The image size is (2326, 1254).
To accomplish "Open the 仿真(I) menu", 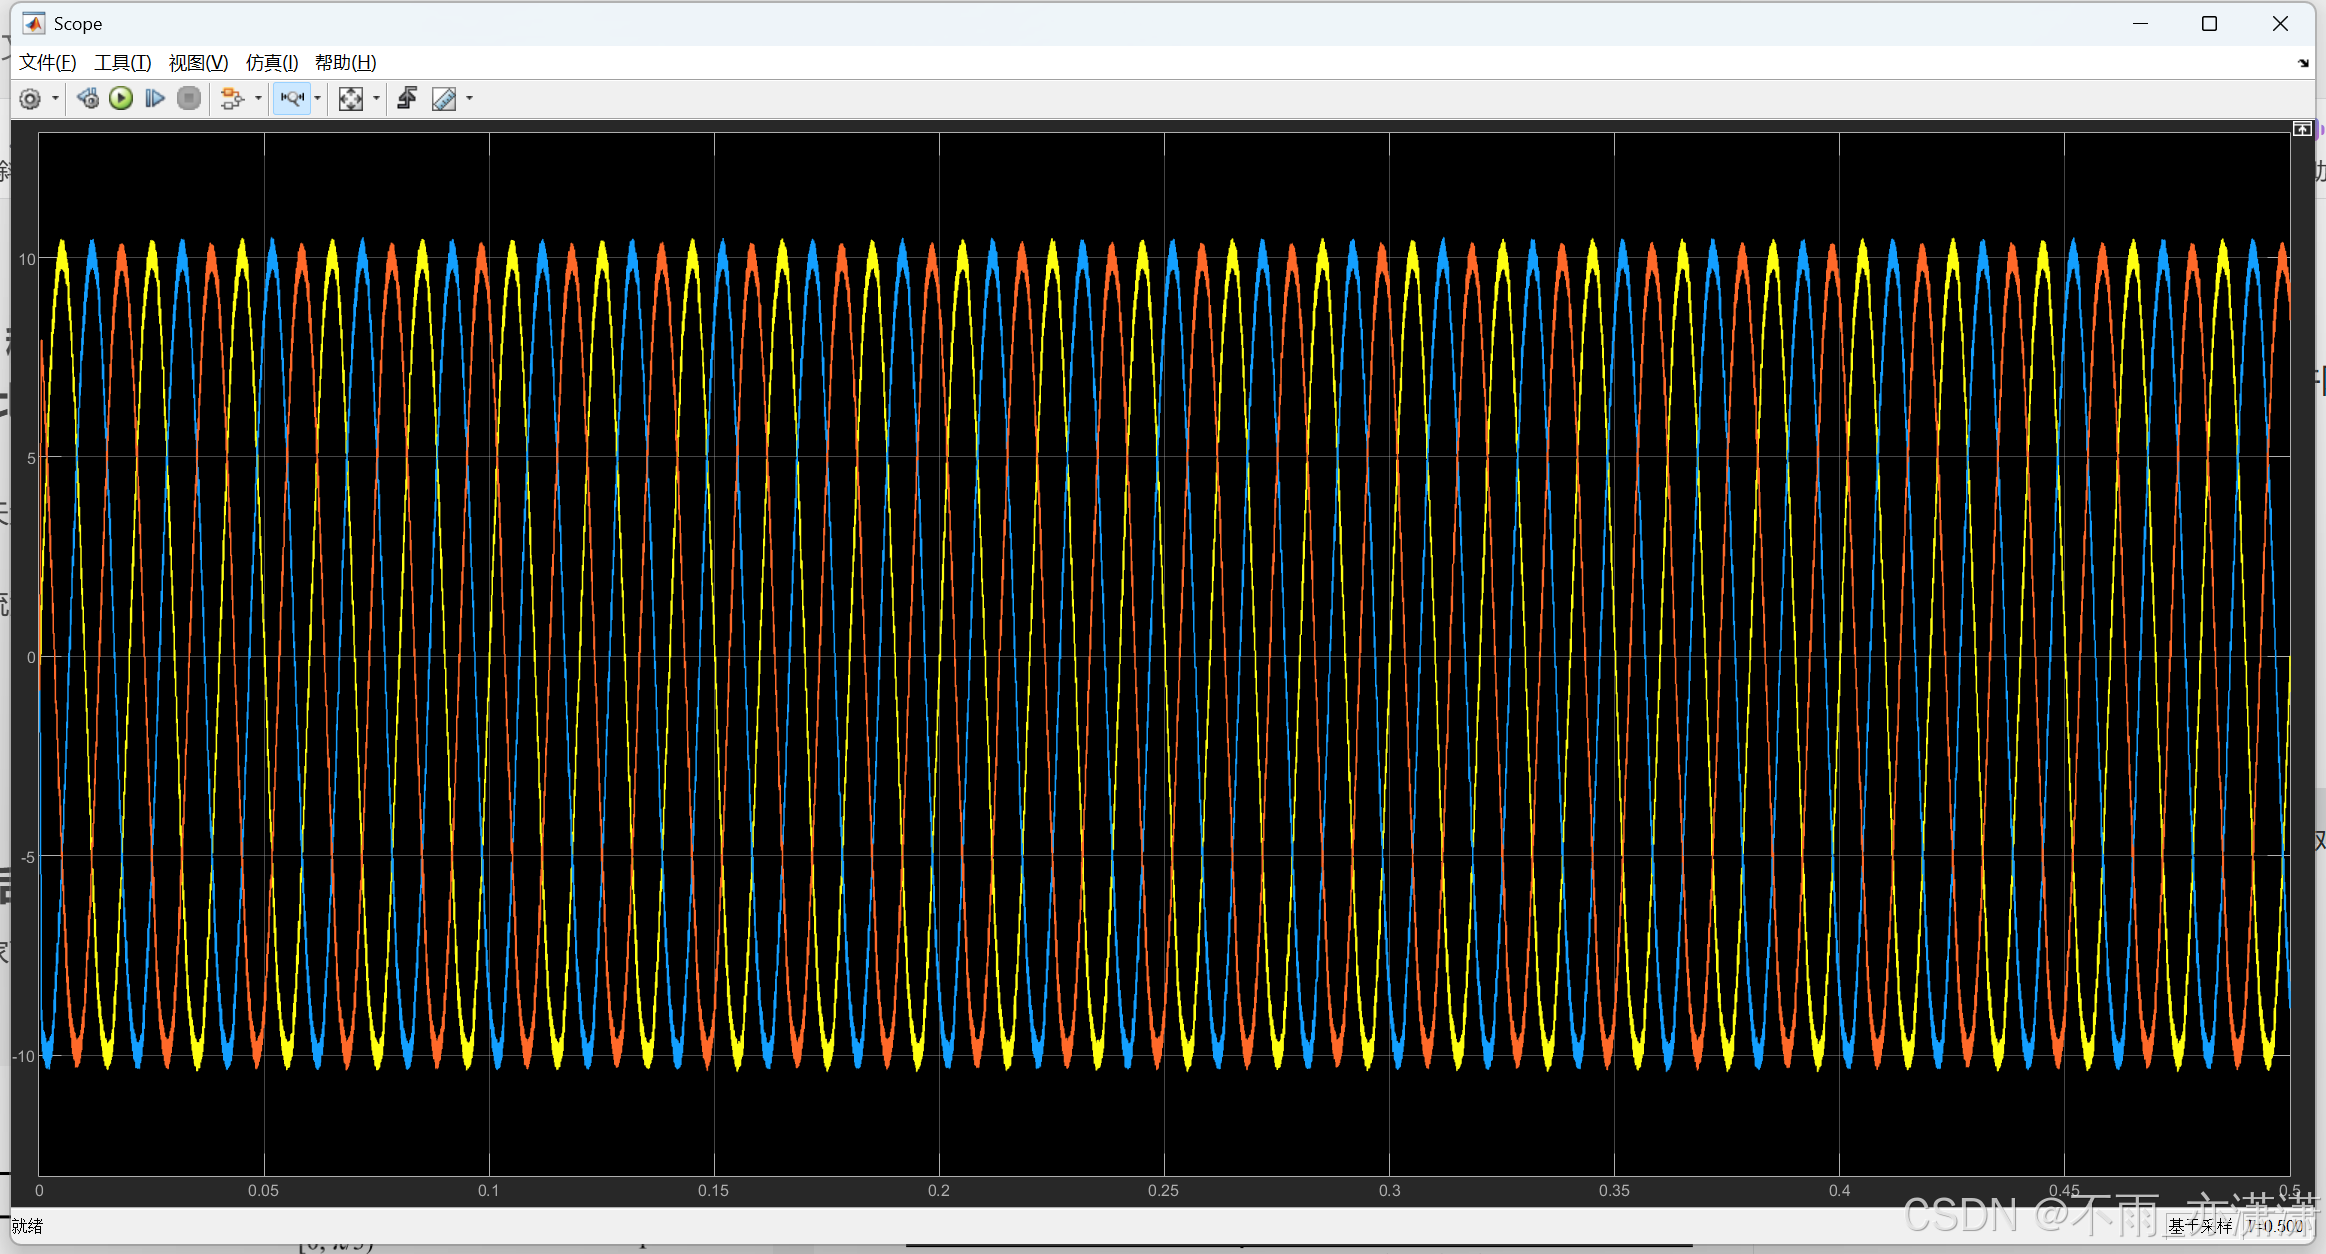I will click(x=271, y=62).
